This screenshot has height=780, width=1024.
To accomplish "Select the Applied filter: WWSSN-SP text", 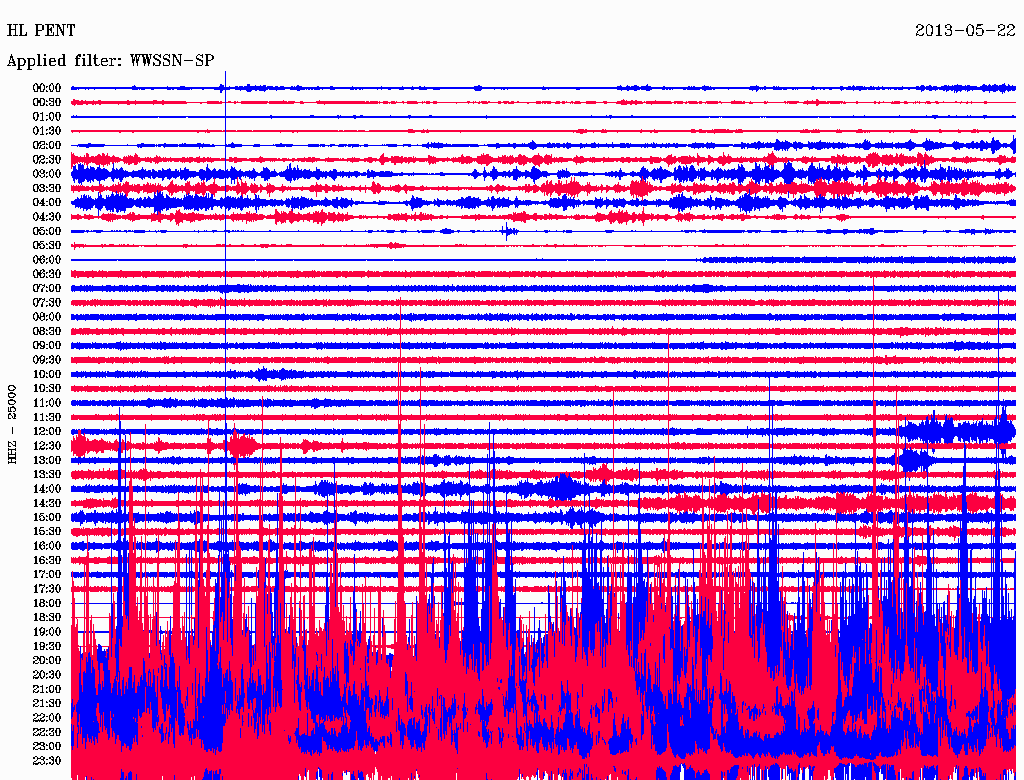I will (110, 61).
